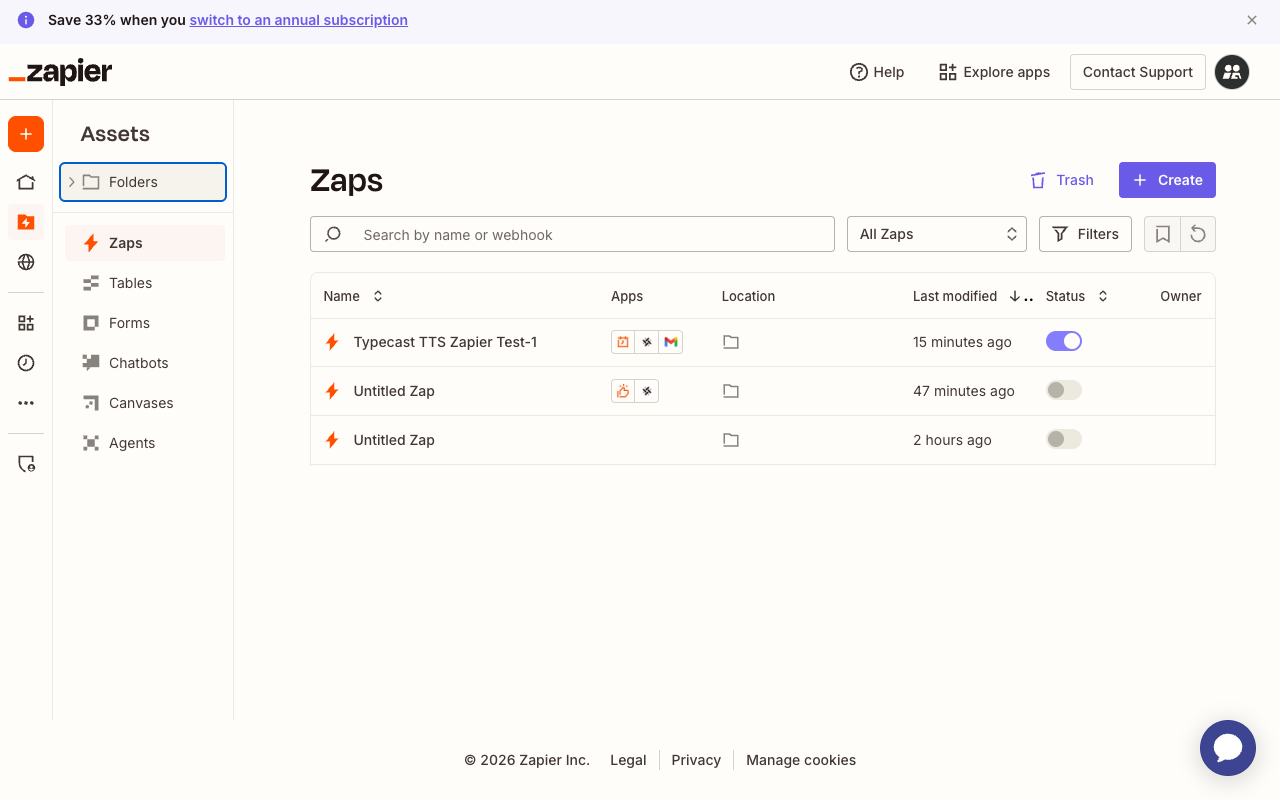Click the Gmail app icon in Typecast row

[x=671, y=342]
